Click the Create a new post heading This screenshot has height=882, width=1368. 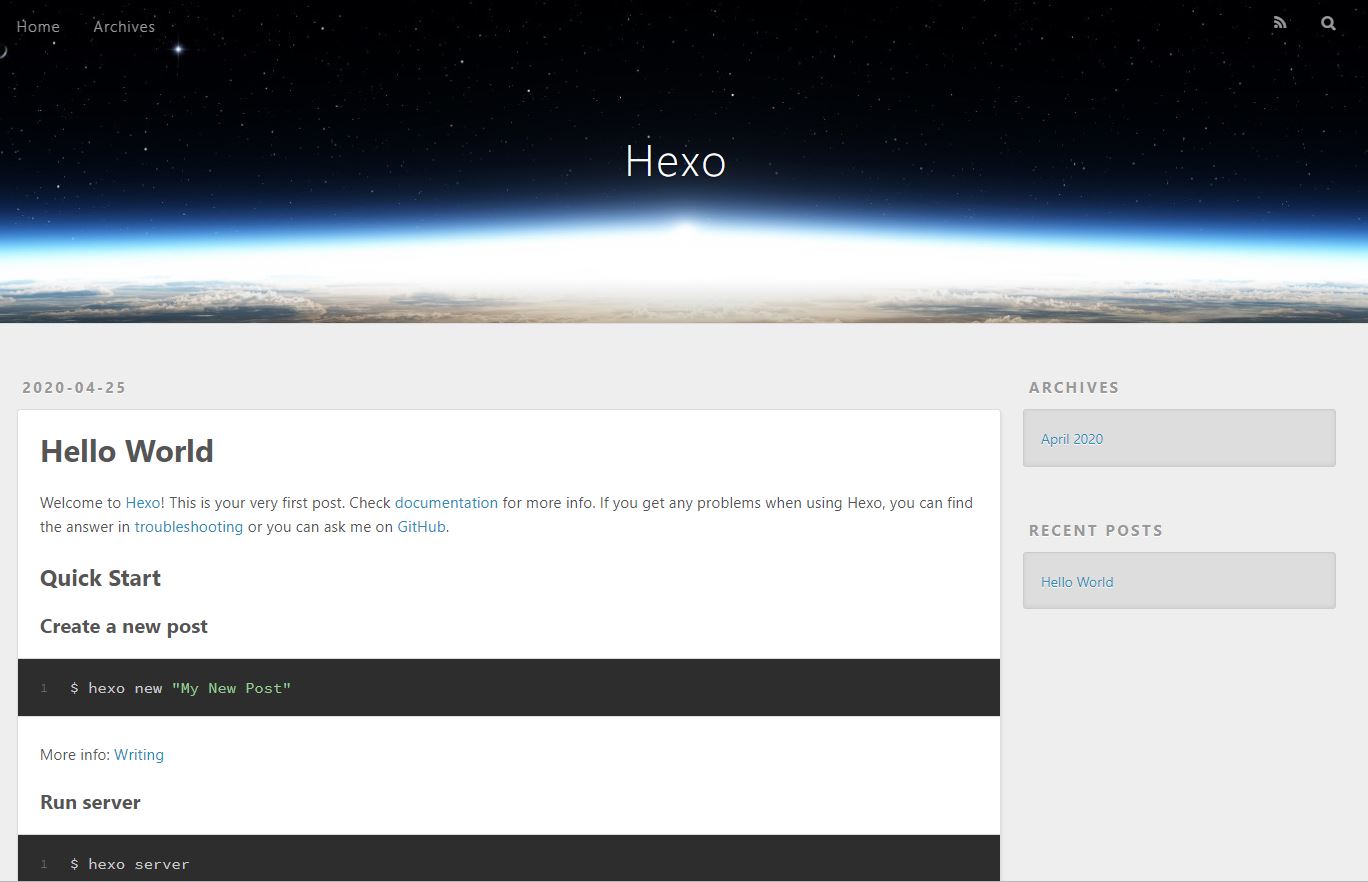pyautogui.click(x=124, y=627)
